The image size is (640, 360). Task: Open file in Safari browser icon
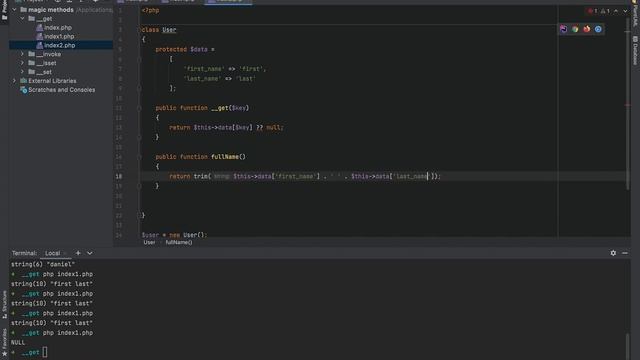pos(598,29)
